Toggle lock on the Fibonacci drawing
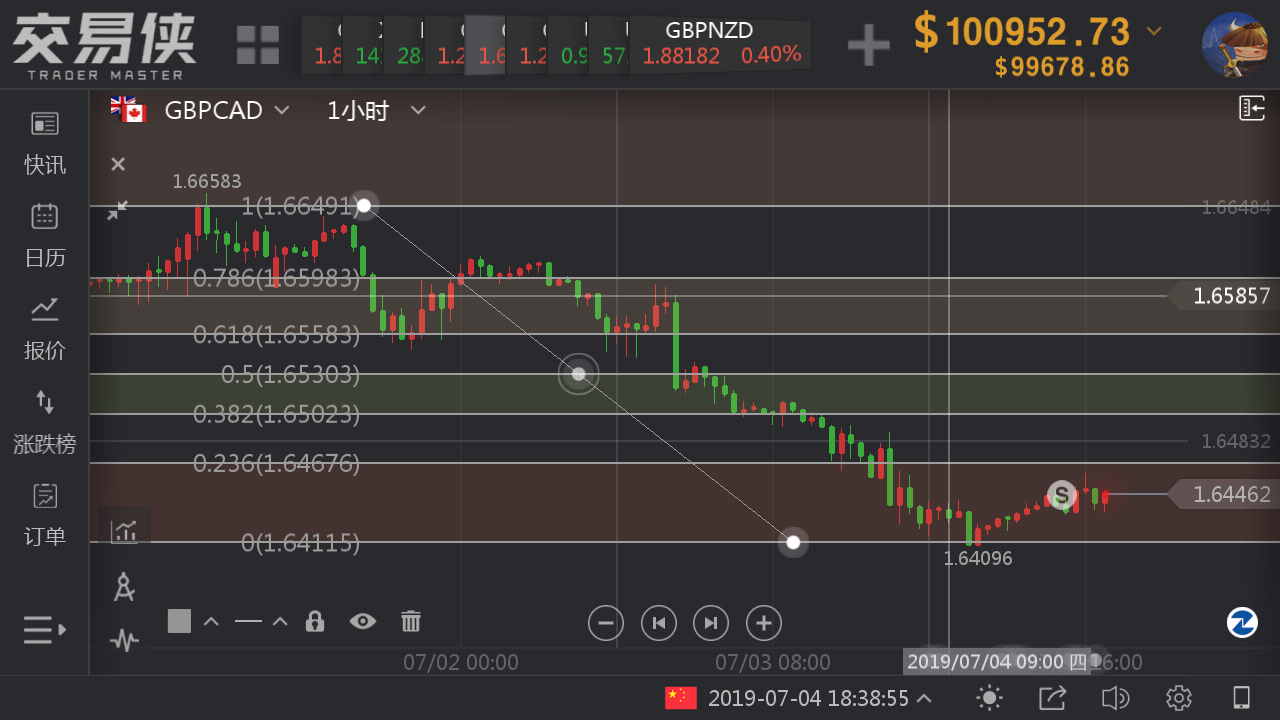The width and height of the screenshot is (1280, 720). coord(315,621)
